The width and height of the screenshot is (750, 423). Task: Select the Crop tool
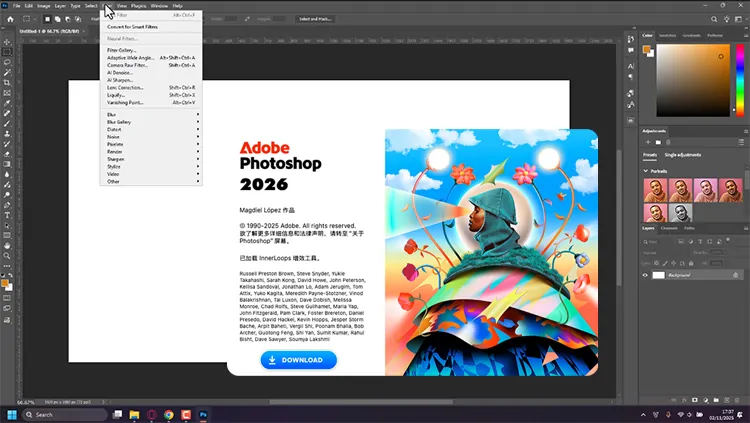click(7, 83)
